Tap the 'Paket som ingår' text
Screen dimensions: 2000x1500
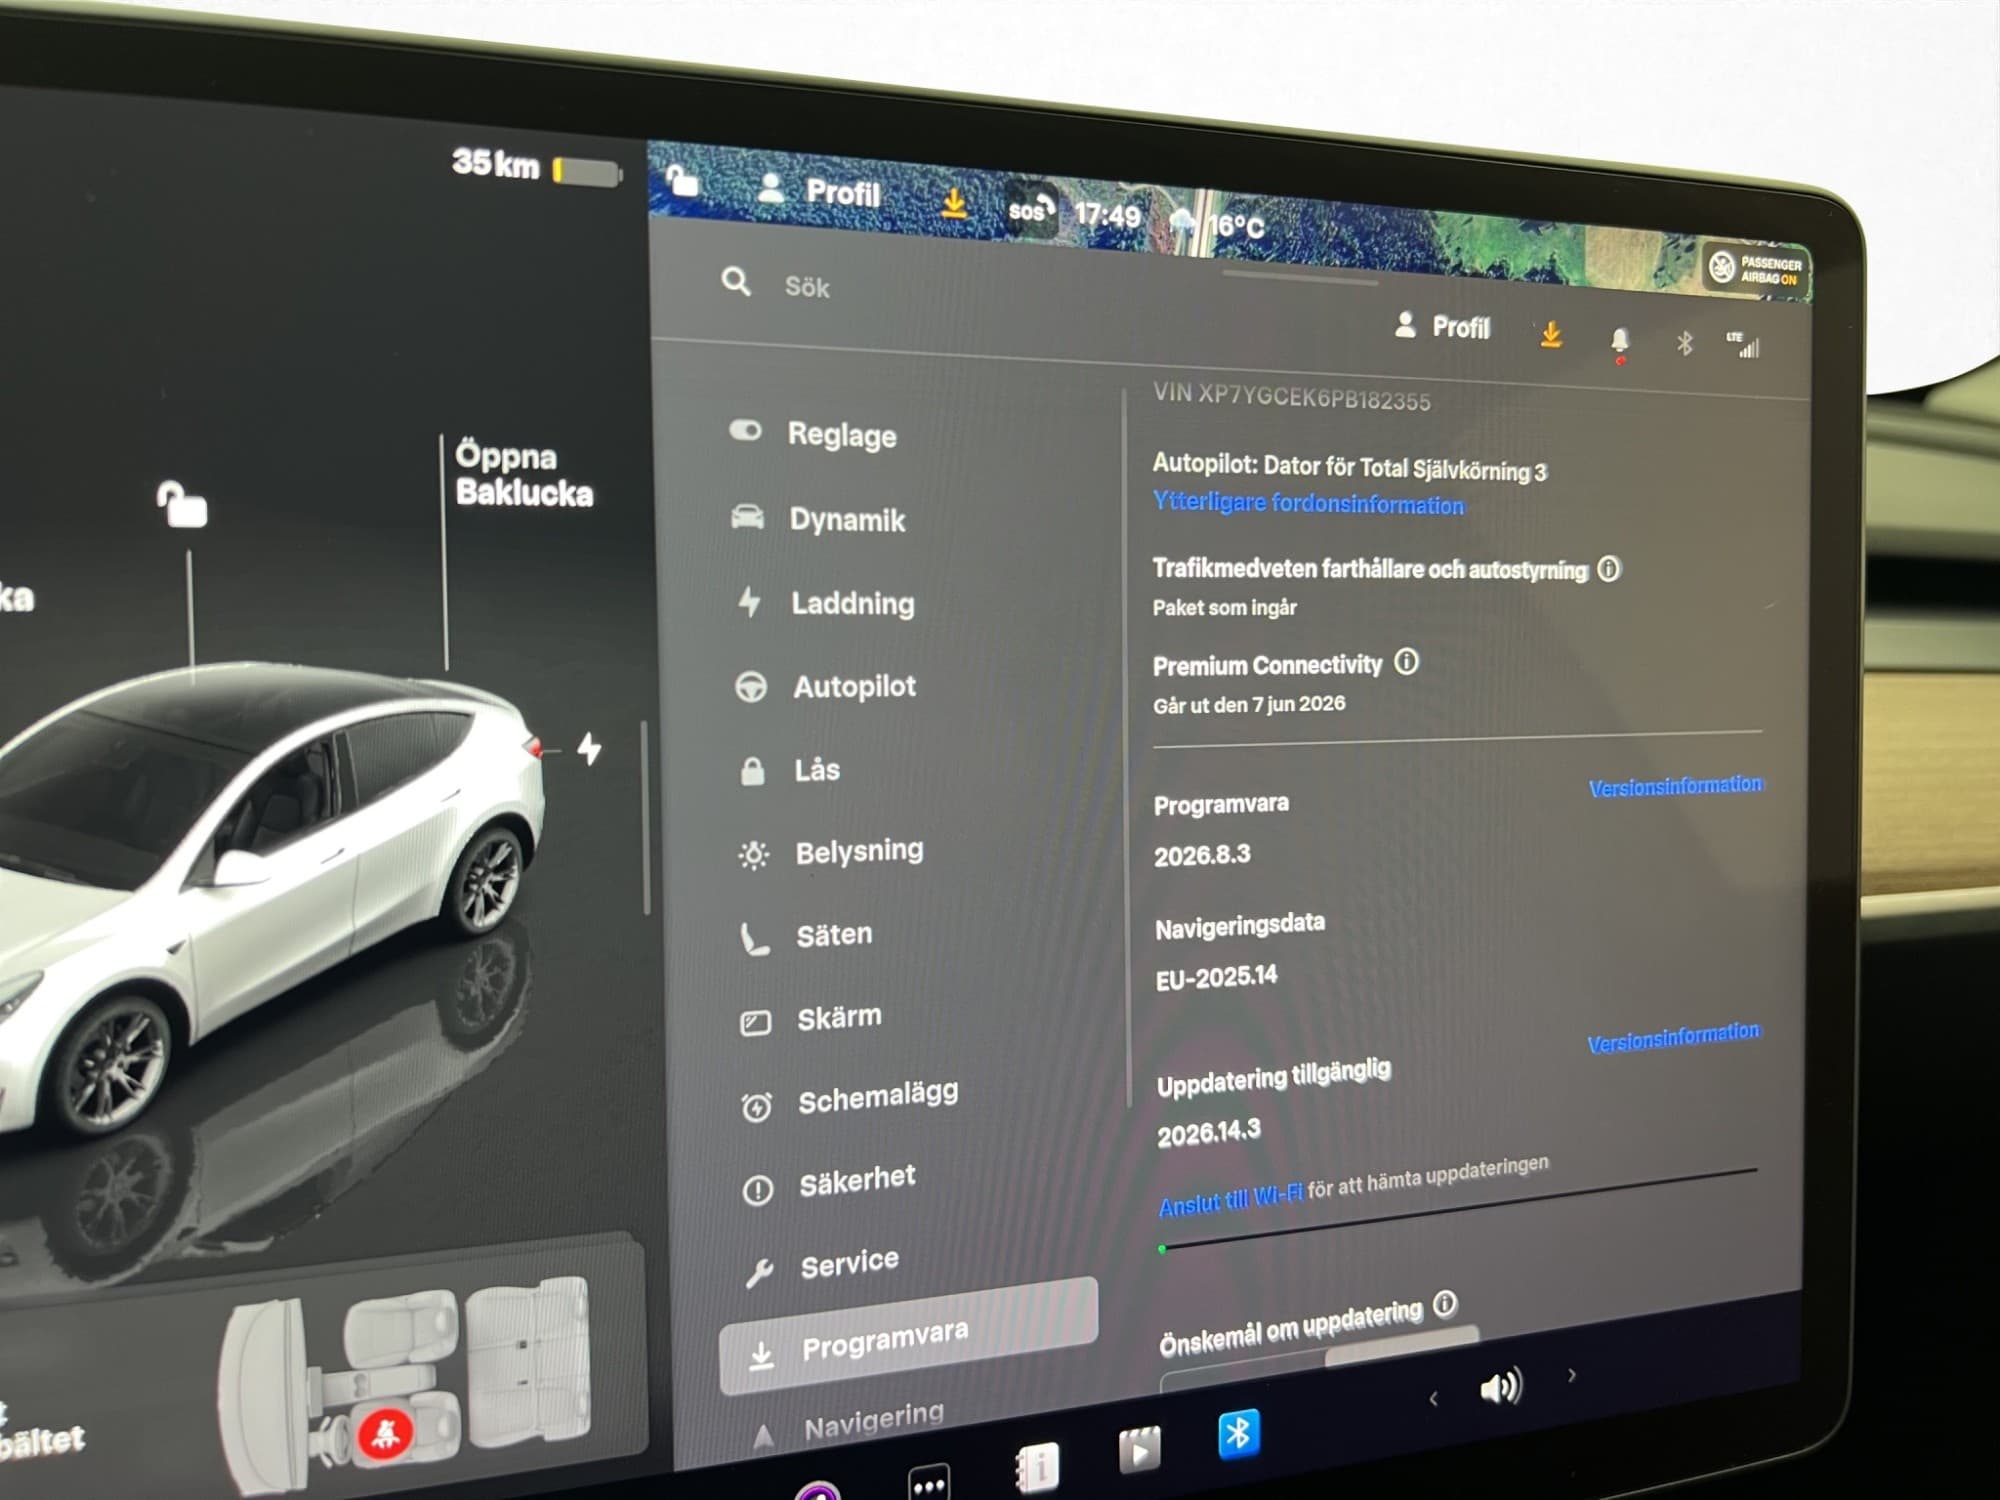1224,607
